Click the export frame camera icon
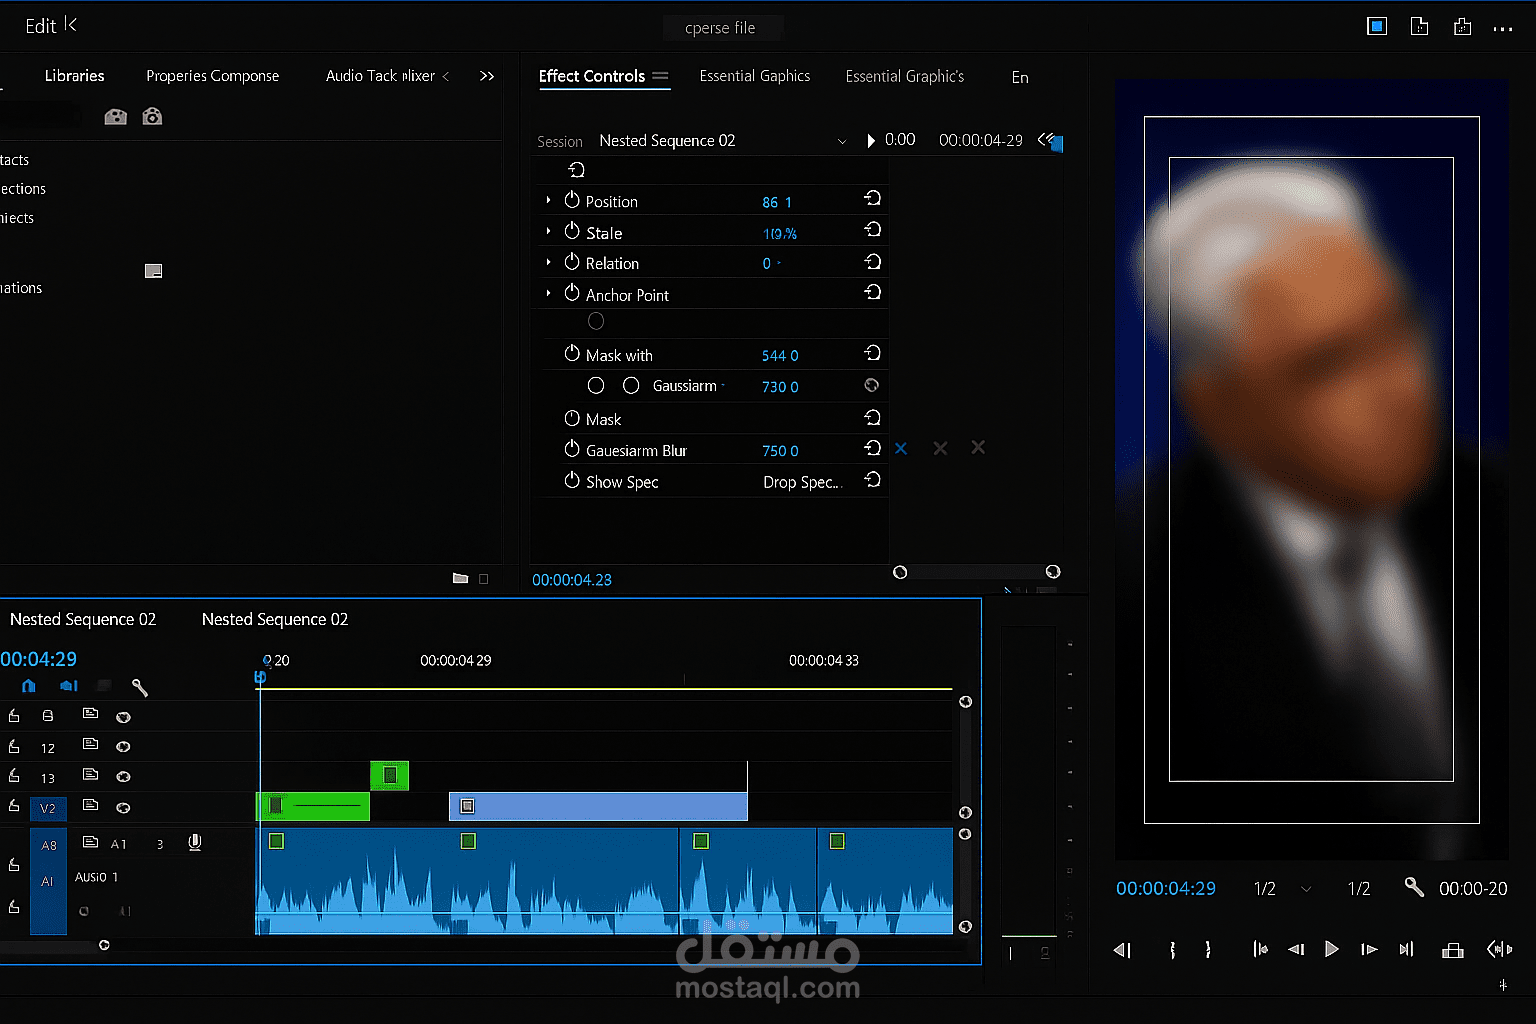This screenshot has height=1024, width=1536. 152,117
